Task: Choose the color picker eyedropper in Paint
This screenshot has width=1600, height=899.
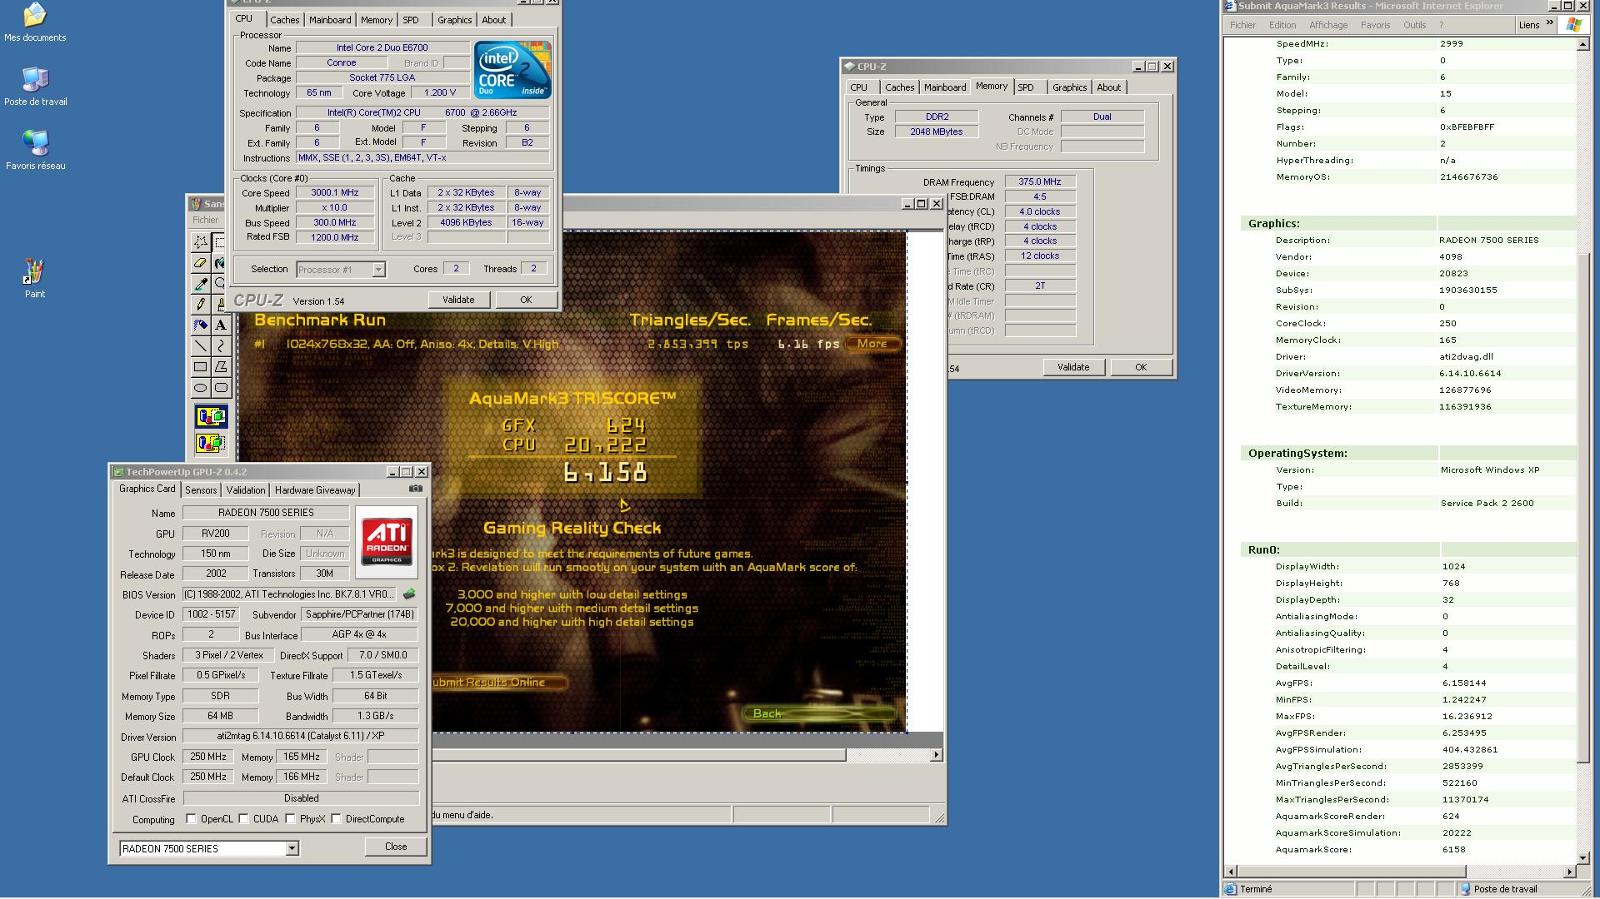Action: (201, 284)
